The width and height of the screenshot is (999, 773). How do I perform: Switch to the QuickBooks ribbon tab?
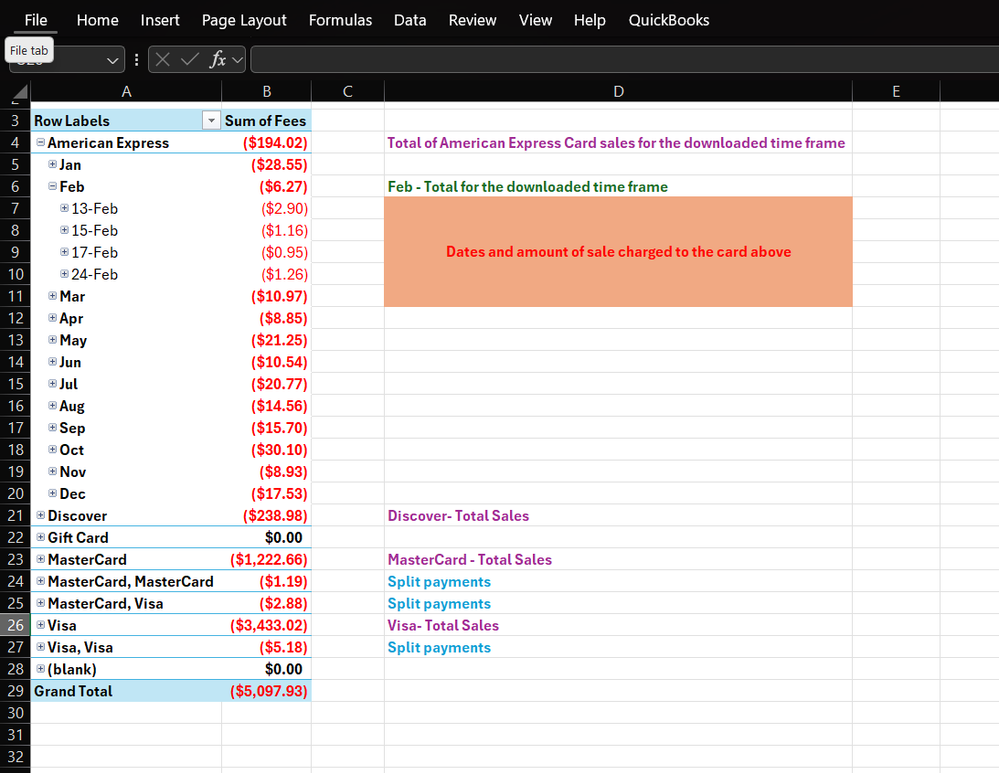(x=668, y=19)
